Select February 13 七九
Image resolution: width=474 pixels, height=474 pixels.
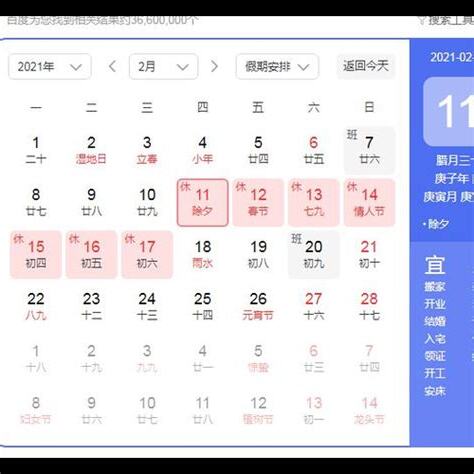[x=314, y=202]
